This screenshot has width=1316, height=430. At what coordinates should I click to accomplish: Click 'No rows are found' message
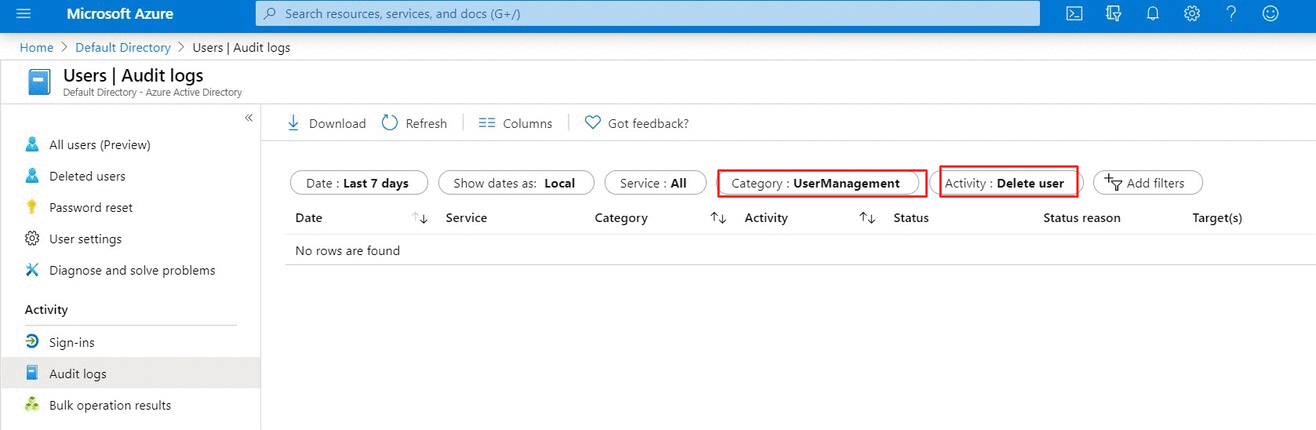tap(347, 251)
